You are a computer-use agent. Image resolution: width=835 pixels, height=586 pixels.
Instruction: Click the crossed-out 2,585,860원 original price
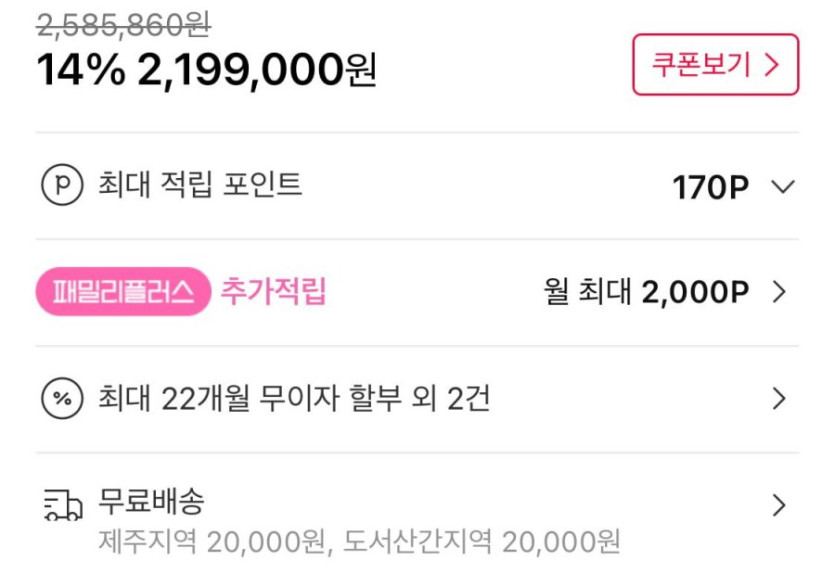click(x=123, y=23)
